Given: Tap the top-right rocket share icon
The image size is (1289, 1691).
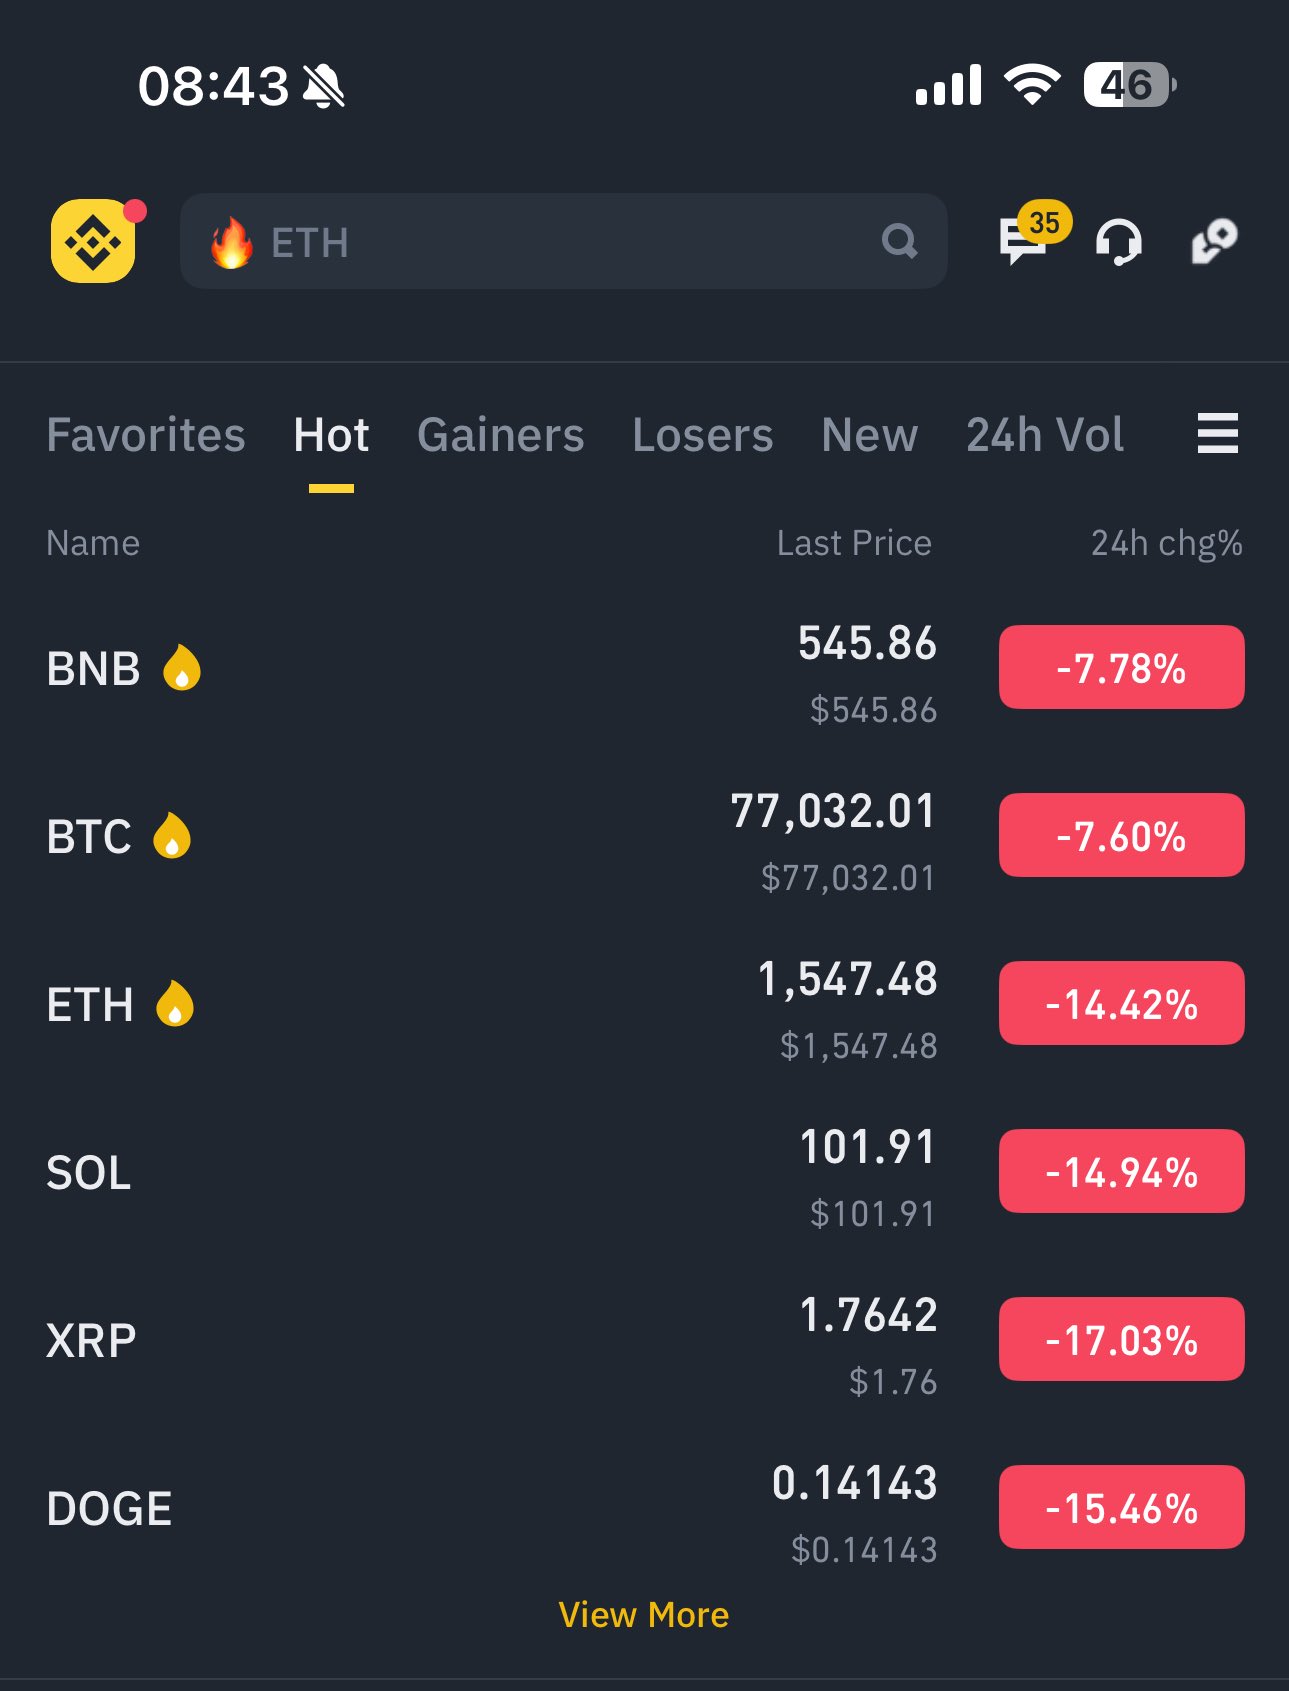Looking at the screenshot, I should click(1214, 241).
